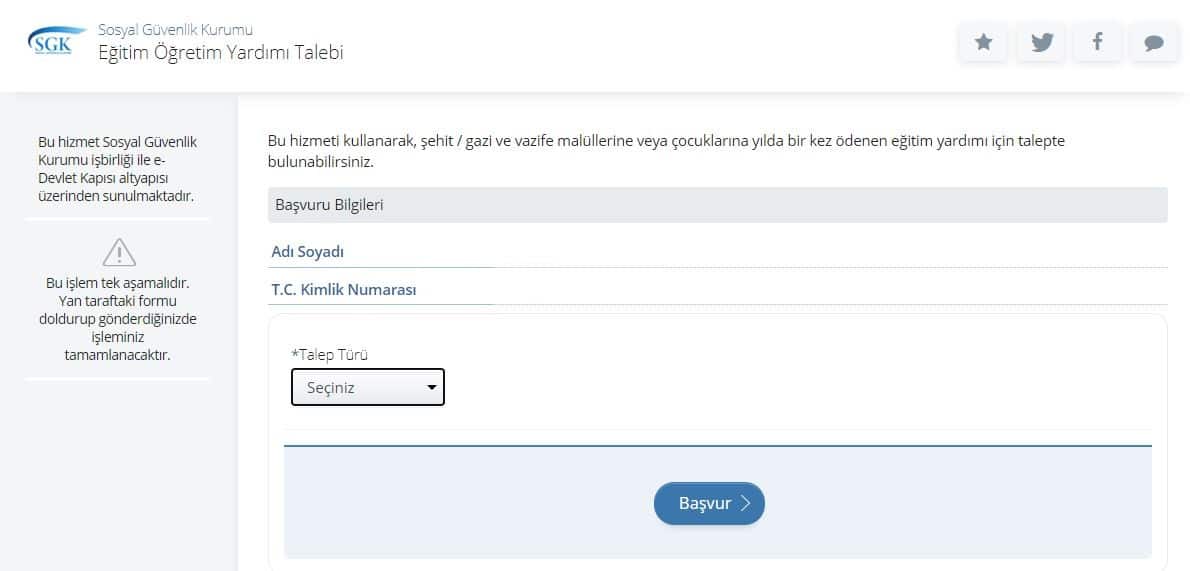The width and height of the screenshot is (1190, 571).
Task: Click the sidebar 'Bu işlem tek aşamalıdır' note
Action: click(x=118, y=319)
